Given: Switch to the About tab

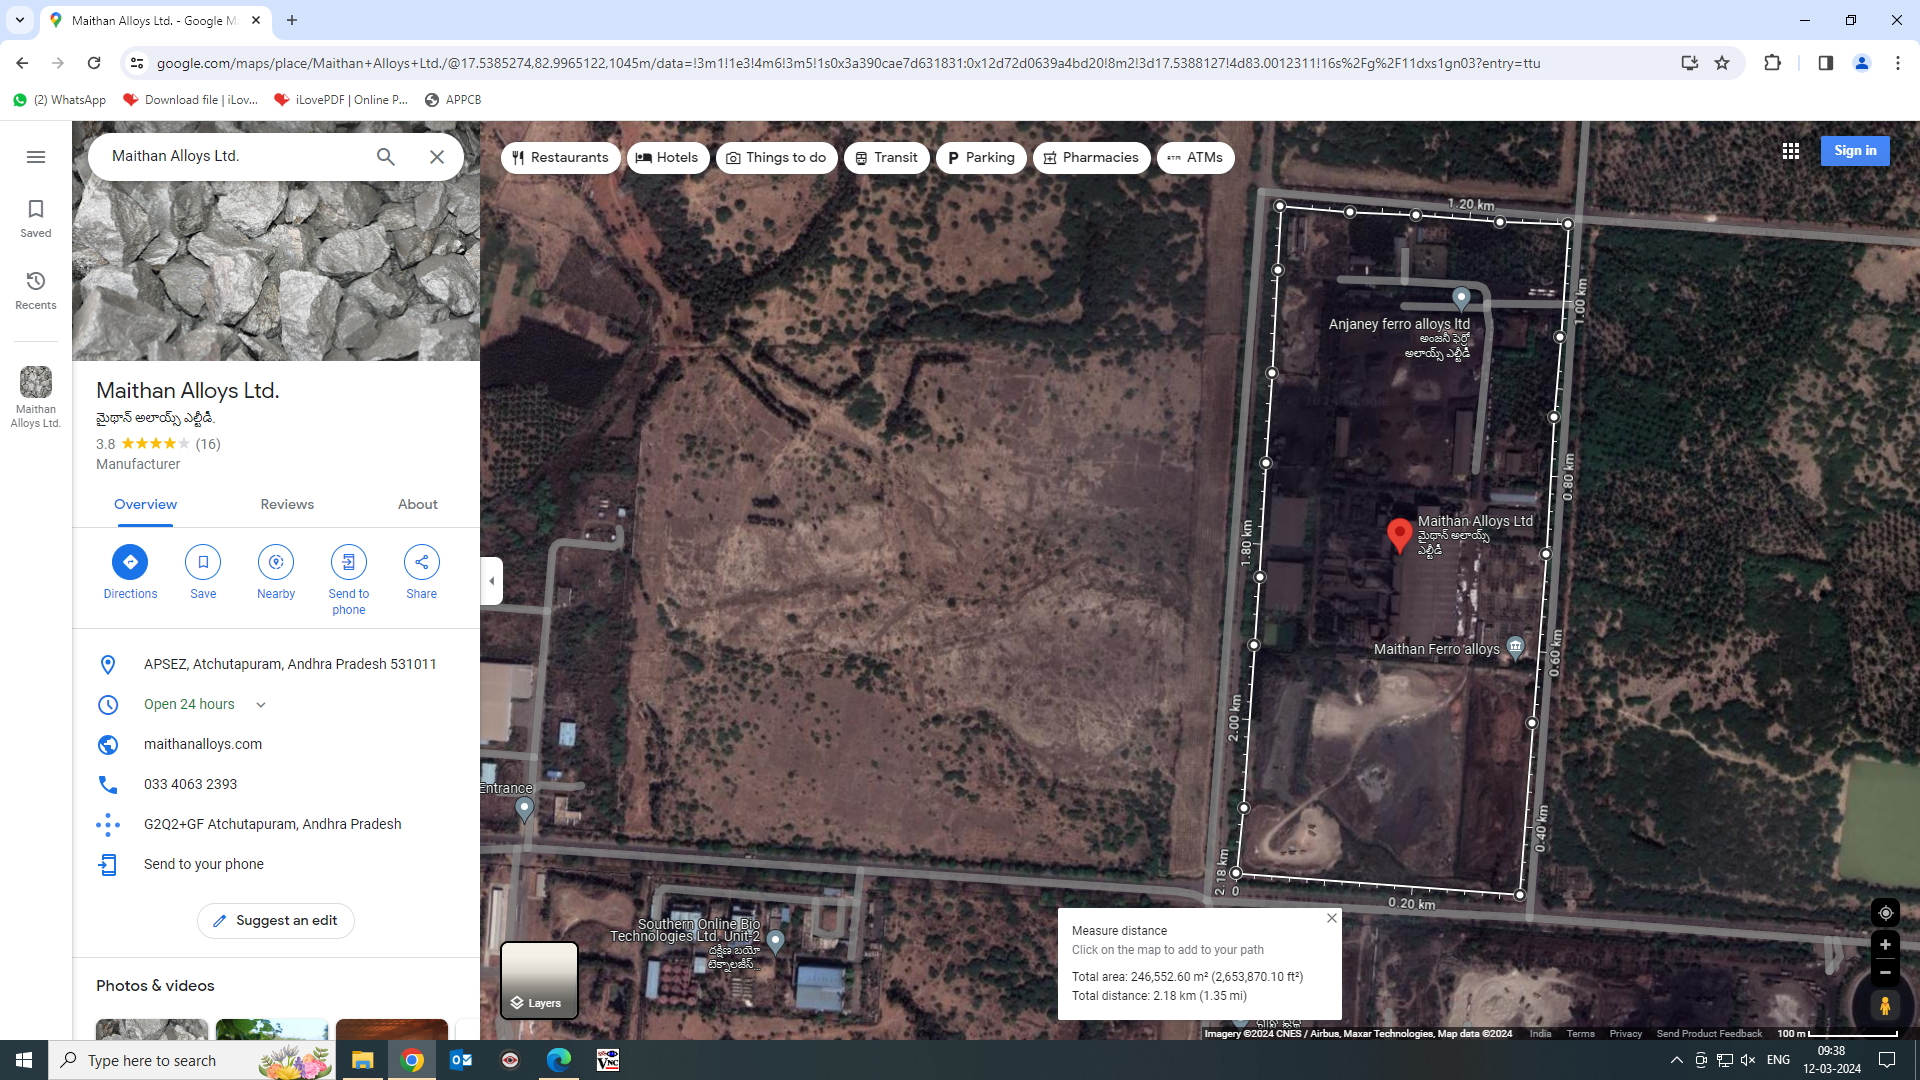Looking at the screenshot, I should [418, 505].
